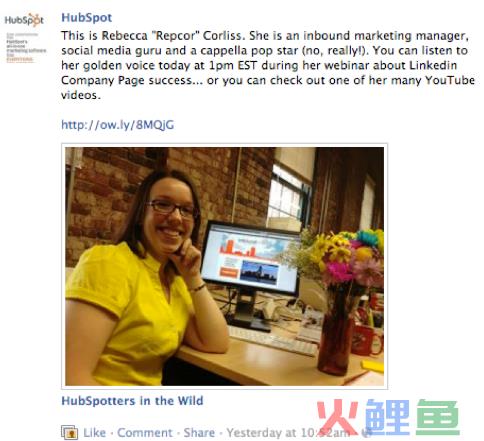Image resolution: width=484 pixels, height=441 pixels.
Task: Open the HubSpotters in the Wild album
Action: tap(132, 400)
